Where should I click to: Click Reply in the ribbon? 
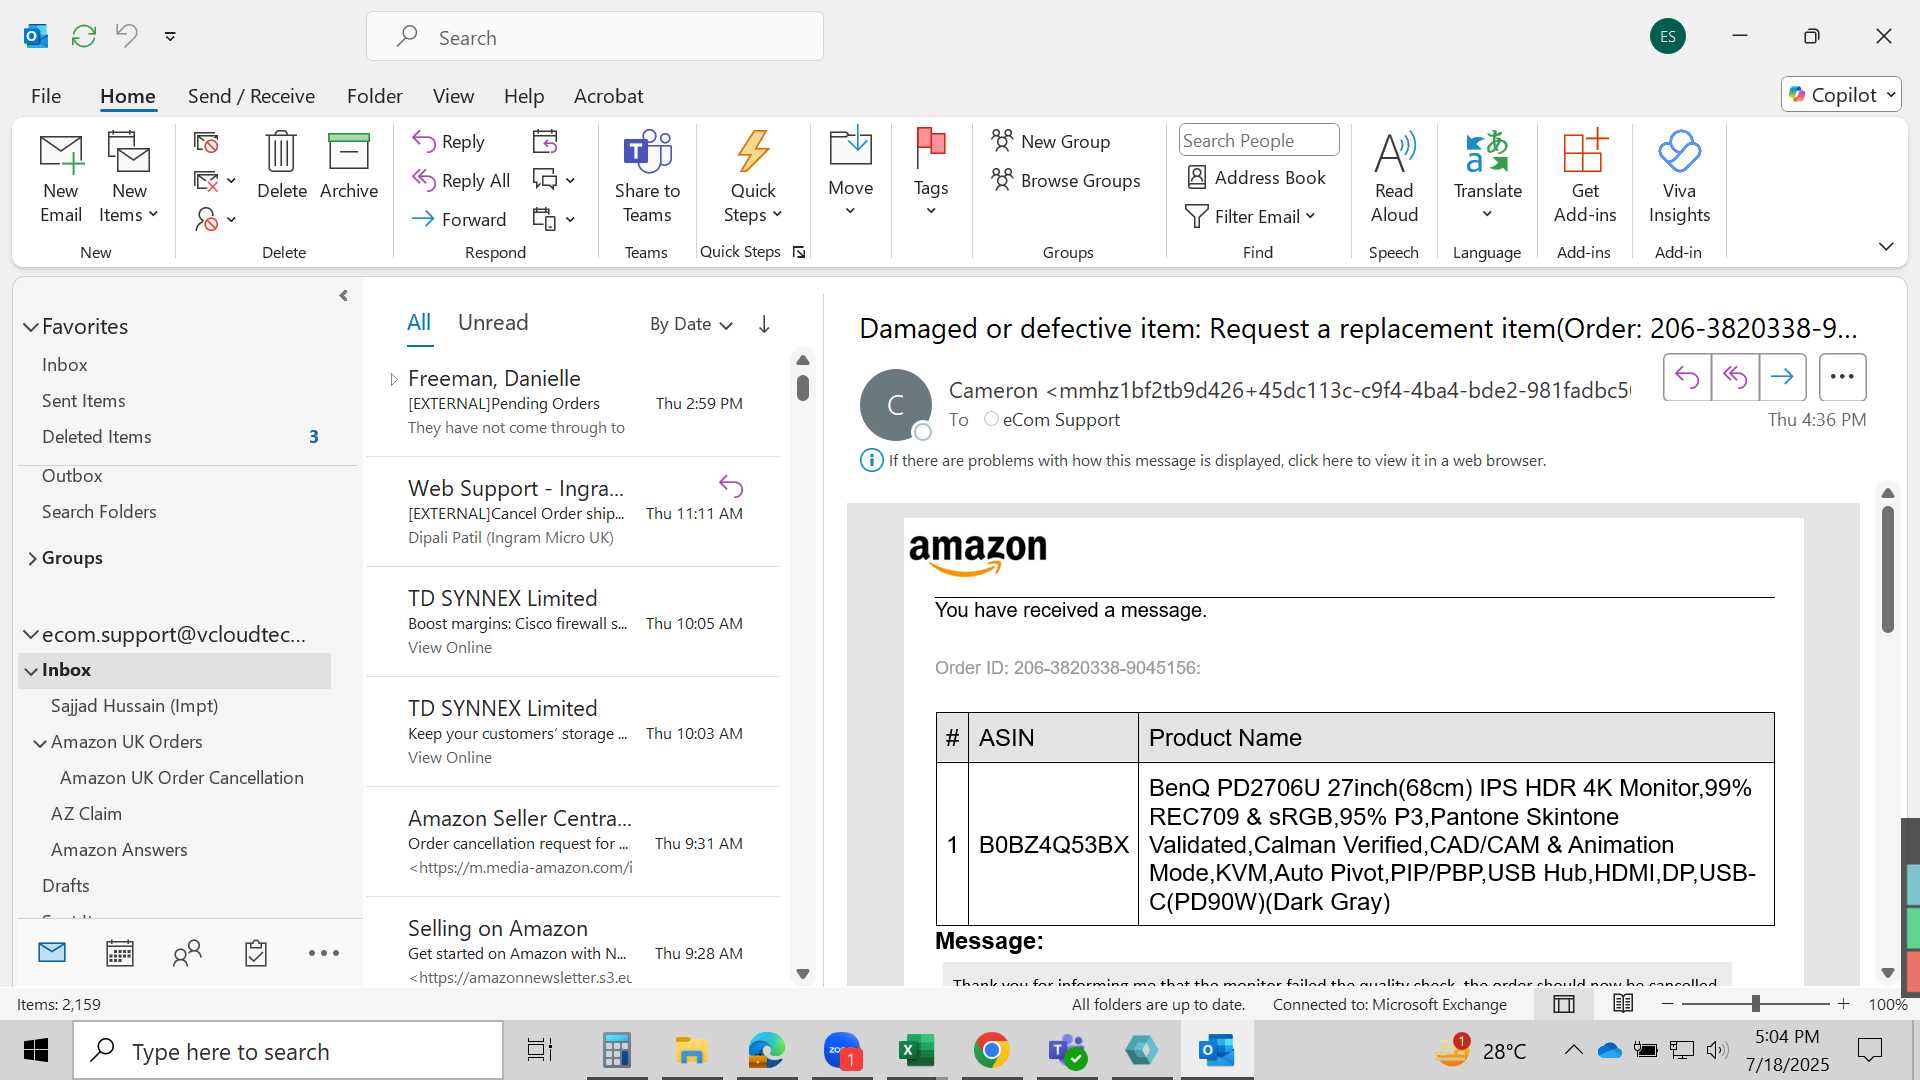pyautogui.click(x=449, y=142)
